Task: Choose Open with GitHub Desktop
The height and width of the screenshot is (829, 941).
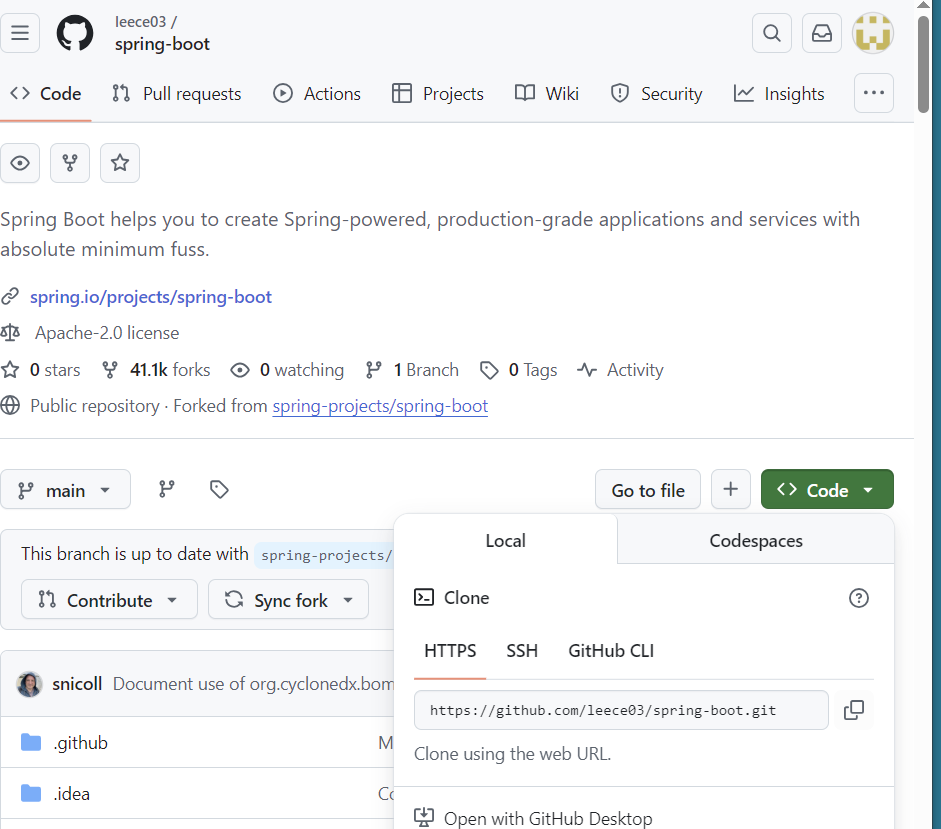Action: point(533,818)
